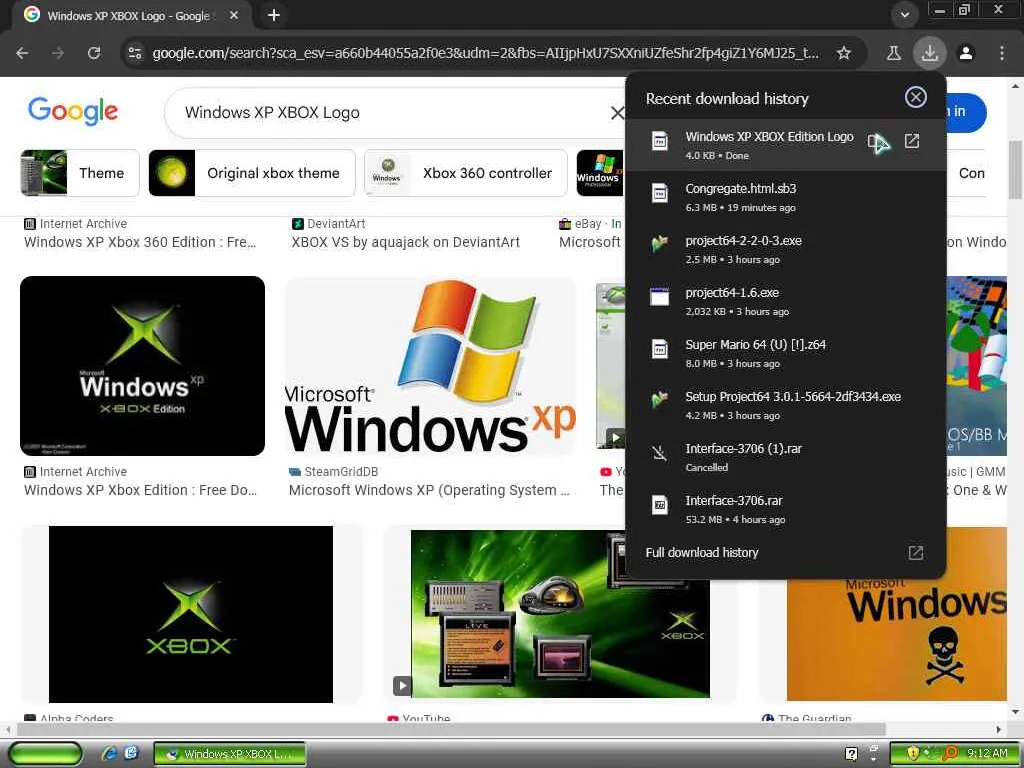Open Windows XP Xbox Edition Free Download link
Screen dimensions: 1024x768
[141, 490]
